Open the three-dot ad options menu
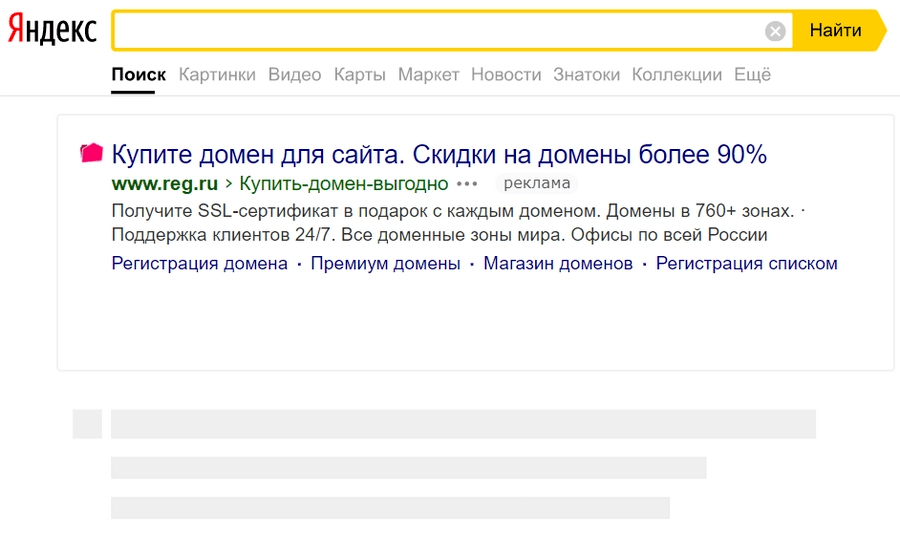The width and height of the screenshot is (900, 534). point(467,184)
